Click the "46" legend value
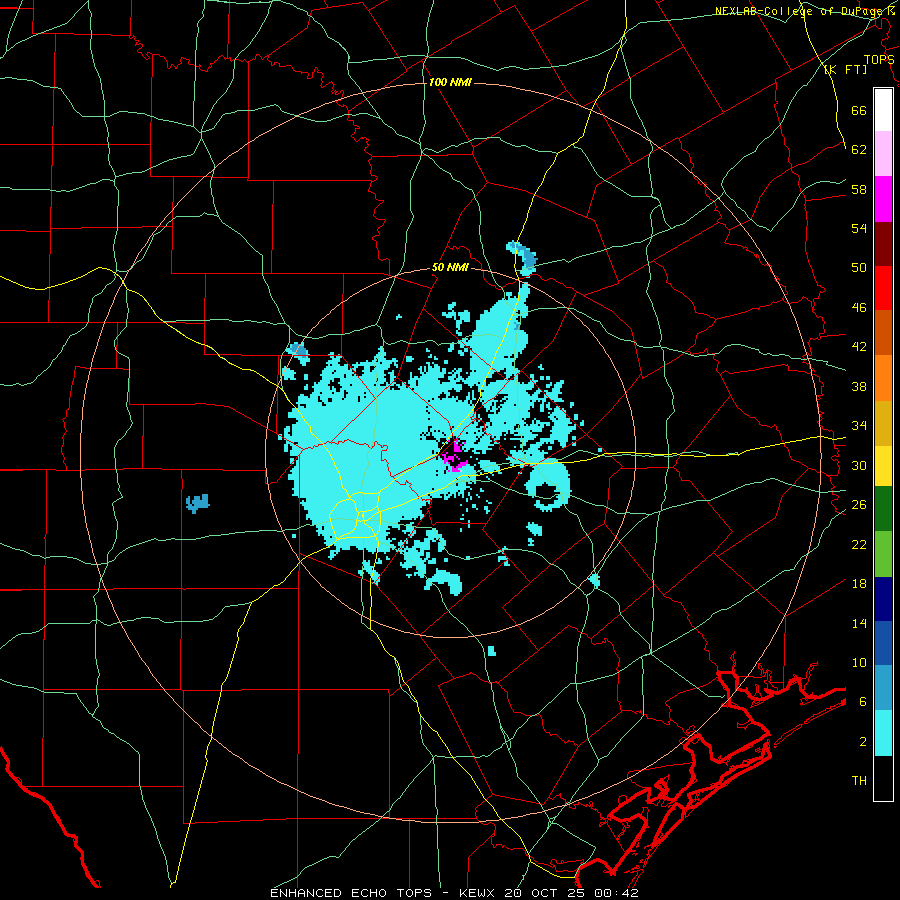The height and width of the screenshot is (900, 900). [x=859, y=307]
